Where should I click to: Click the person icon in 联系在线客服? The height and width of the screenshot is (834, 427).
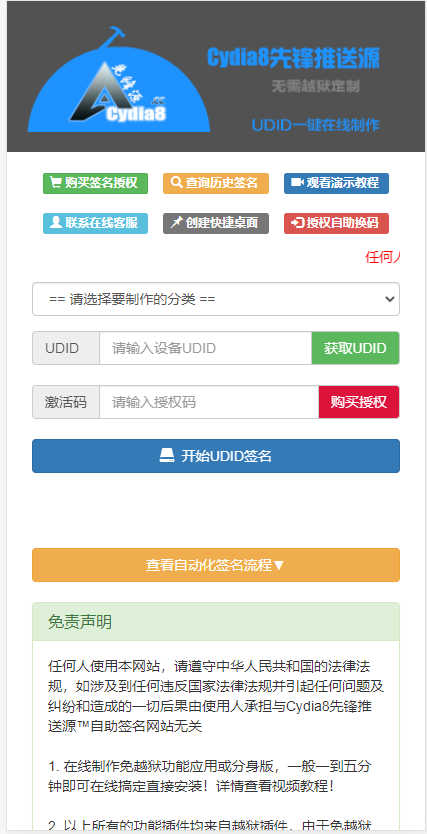pyautogui.click(x=55, y=223)
